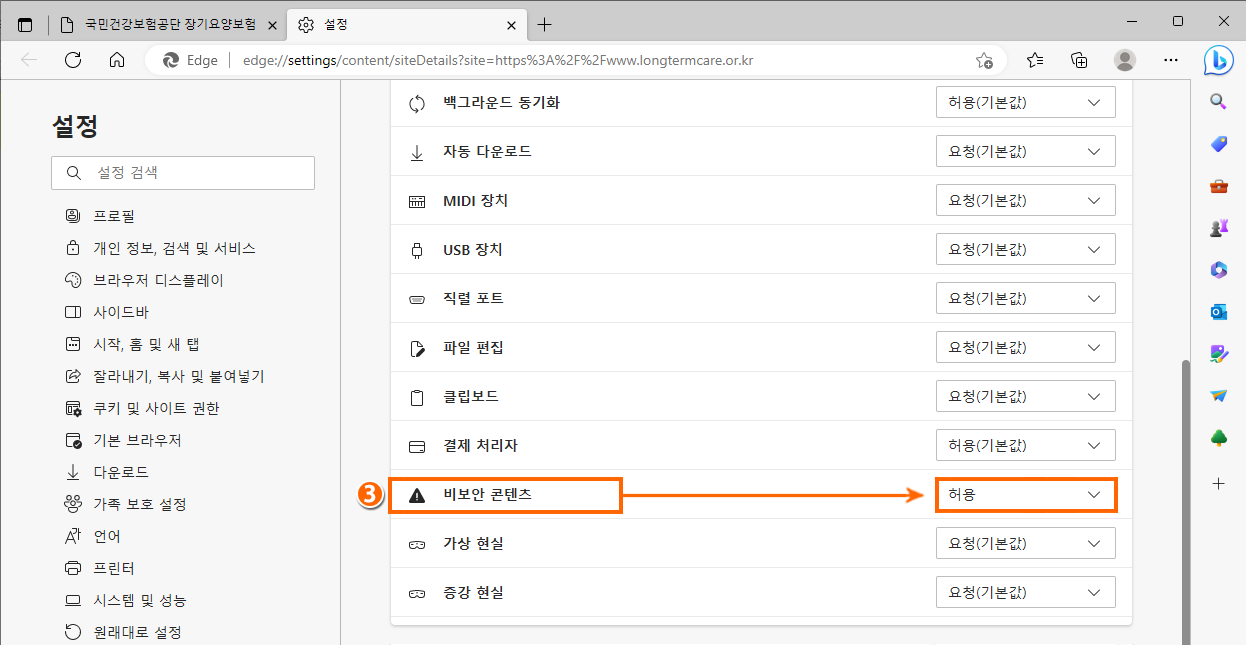
Task: Open the Collections toolbar icon
Action: tap(1079, 60)
